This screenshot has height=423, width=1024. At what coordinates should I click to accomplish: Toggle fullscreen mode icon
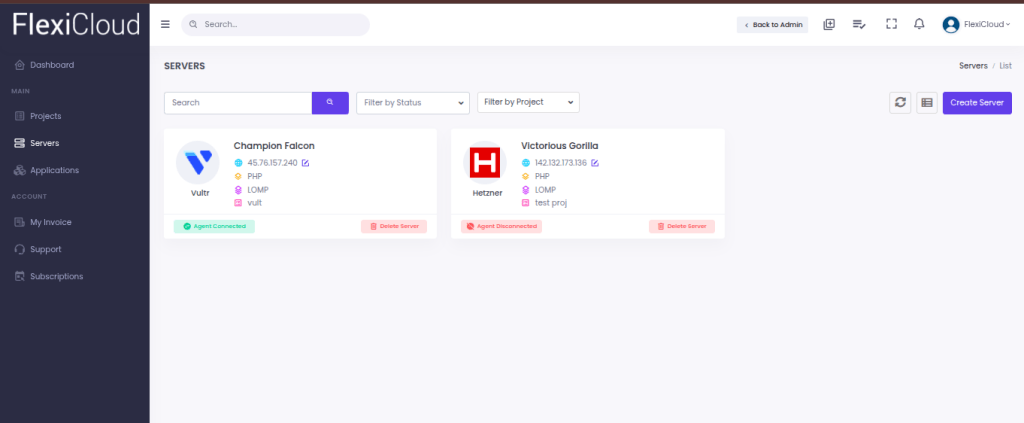coord(891,24)
